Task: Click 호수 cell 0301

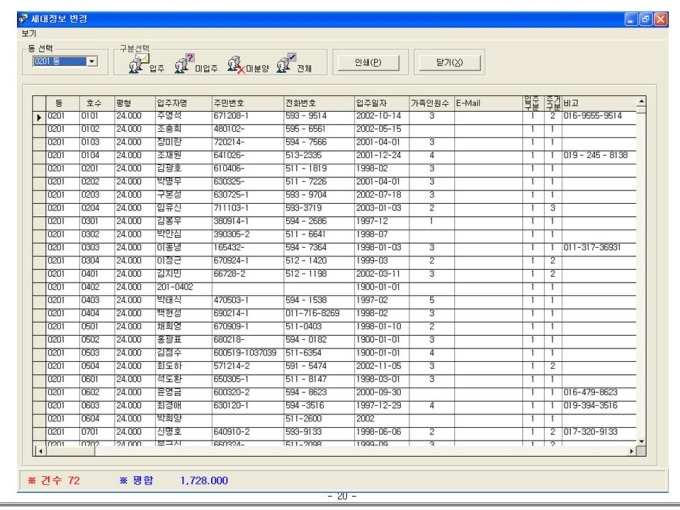Action: coord(97,221)
